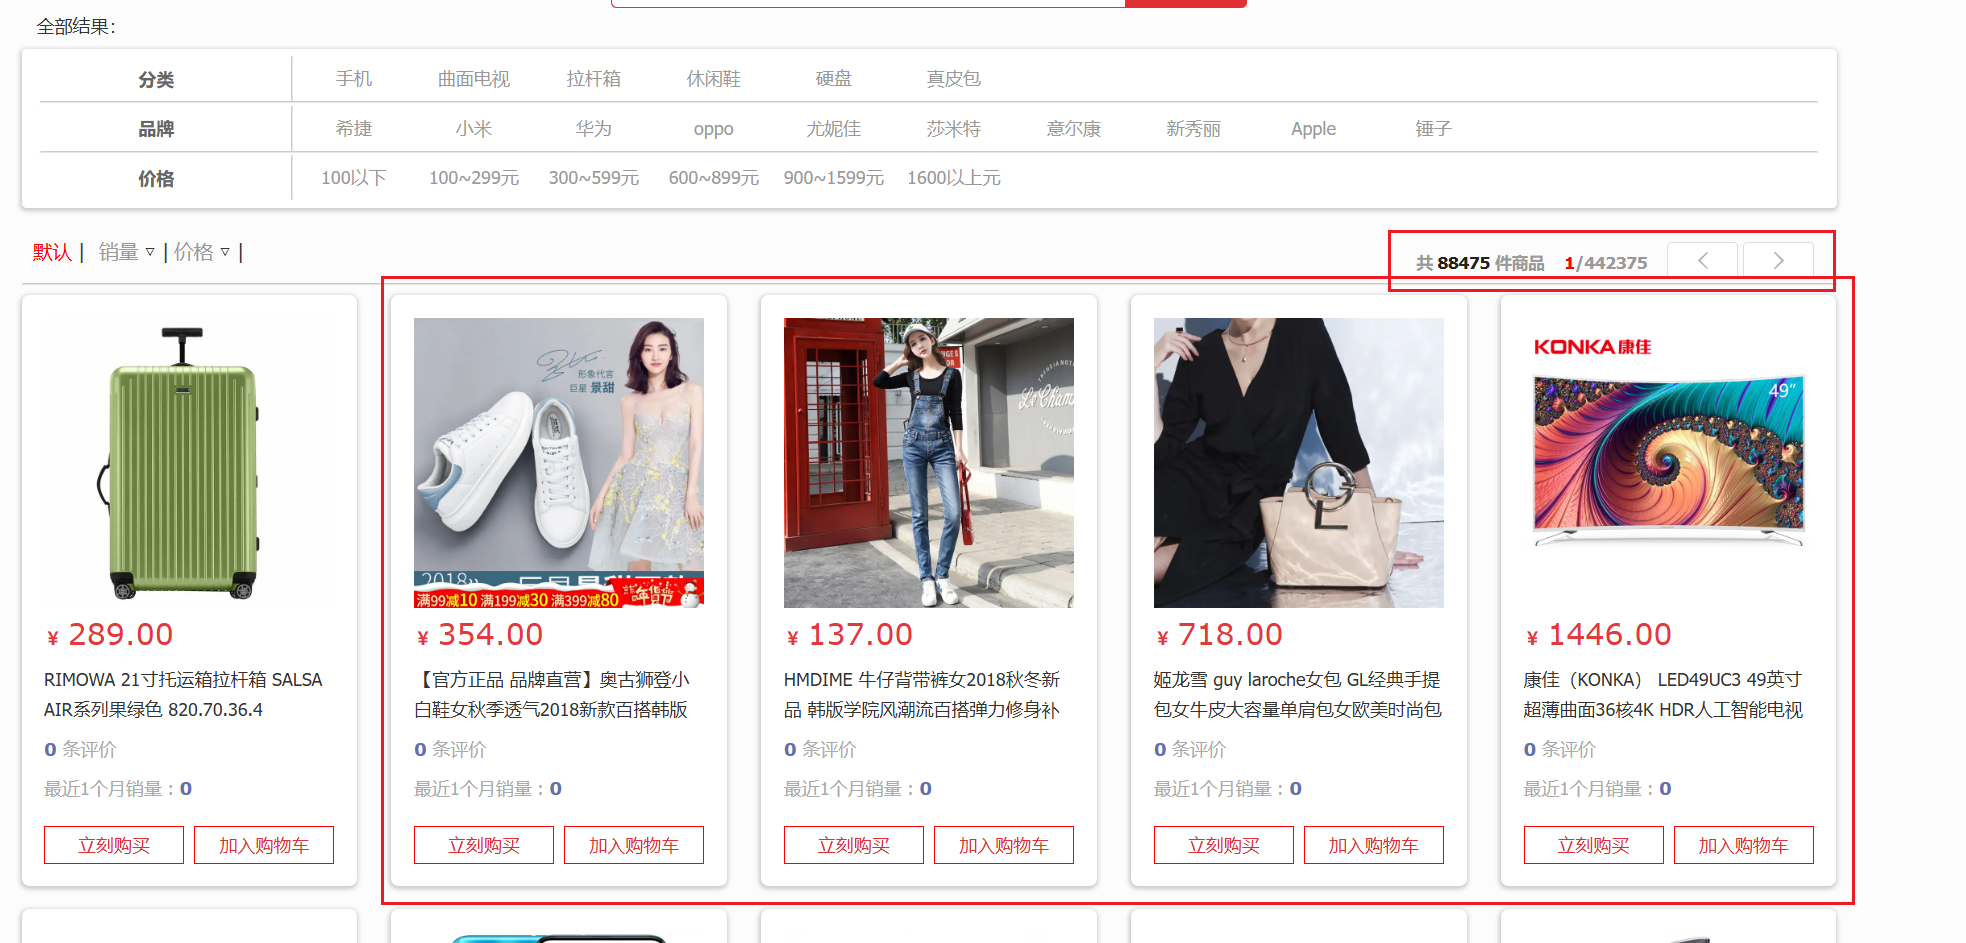The height and width of the screenshot is (943, 1966).
Task: Filter price 100以下
Action: coord(354,178)
